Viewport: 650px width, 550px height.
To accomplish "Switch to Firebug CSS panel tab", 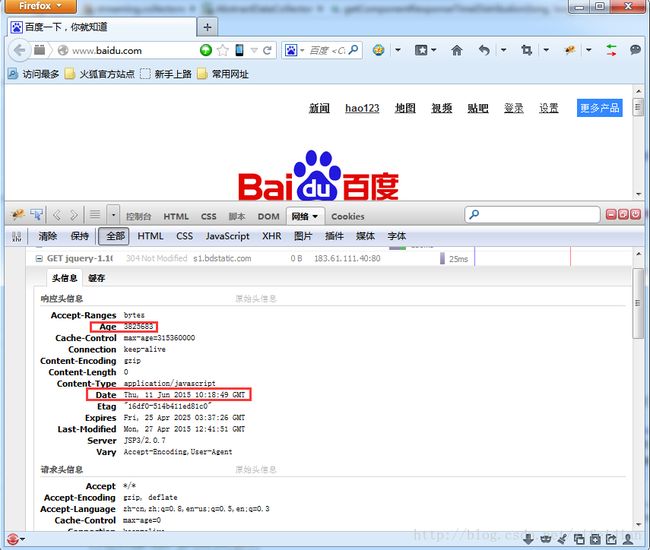I will coord(209,216).
